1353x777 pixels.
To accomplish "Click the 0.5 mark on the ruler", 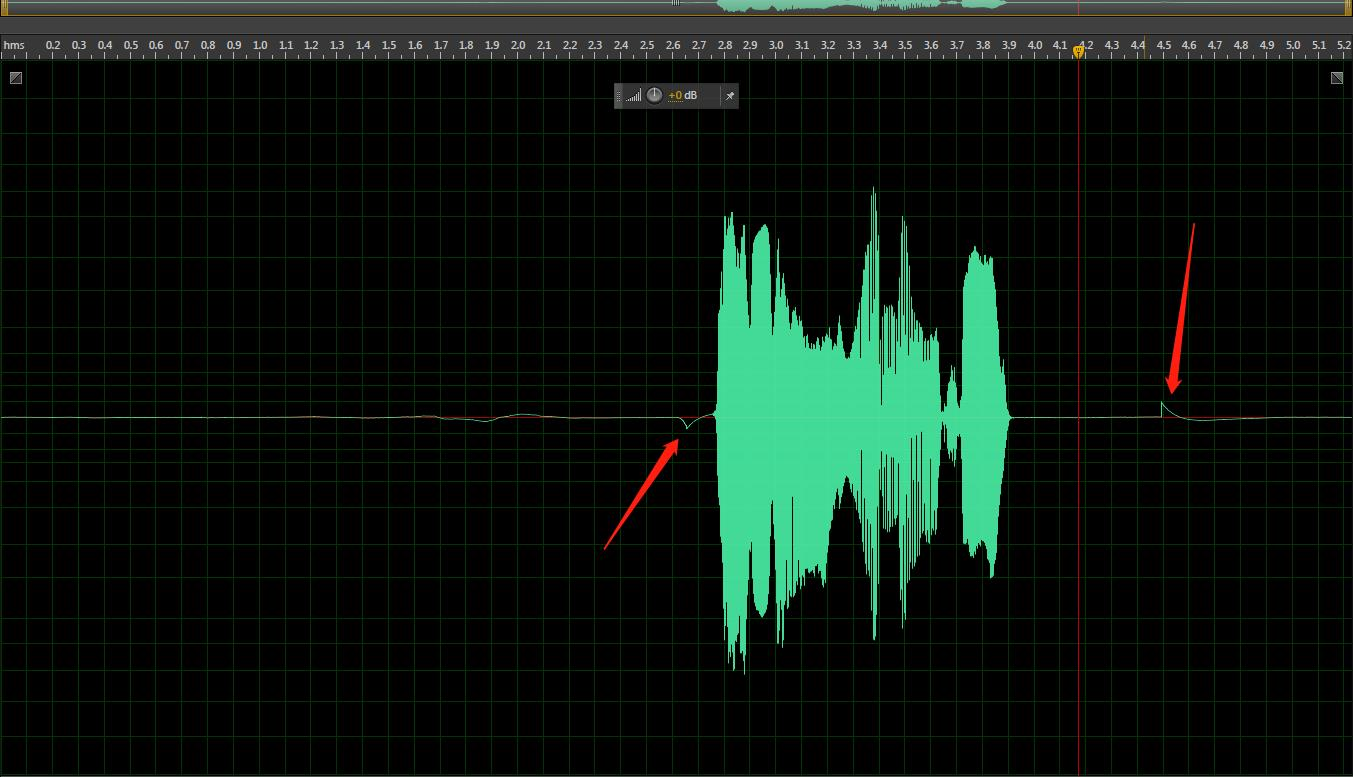I will coord(131,45).
